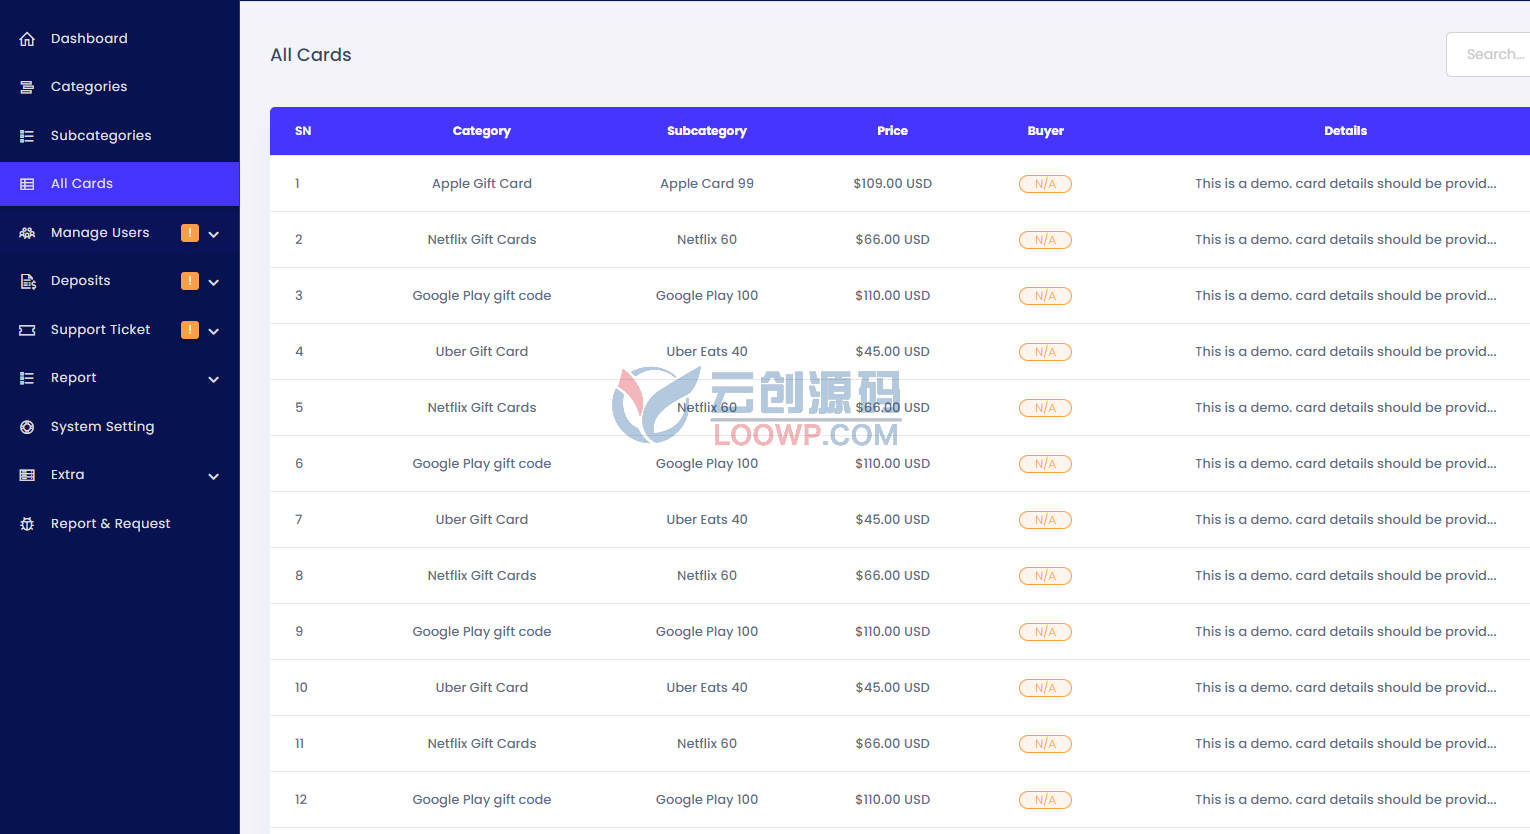The width and height of the screenshot is (1530, 834).
Task: Expand the Report menu chevron
Action: click(213, 379)
